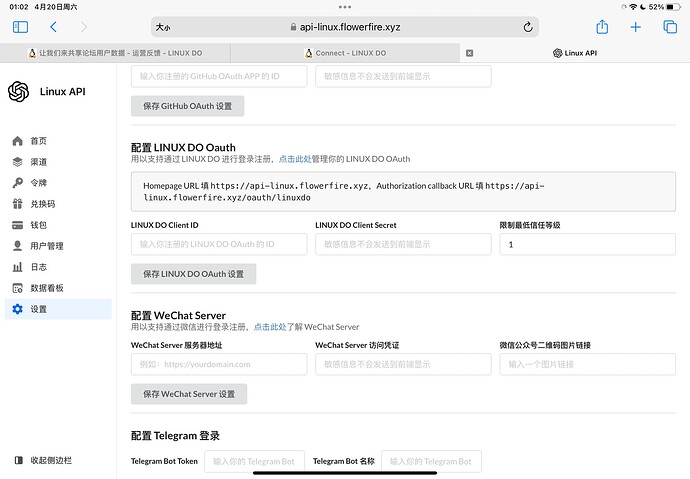Reload the page with the refresh icon
The image size is (690, 479).
pos(528,27)
